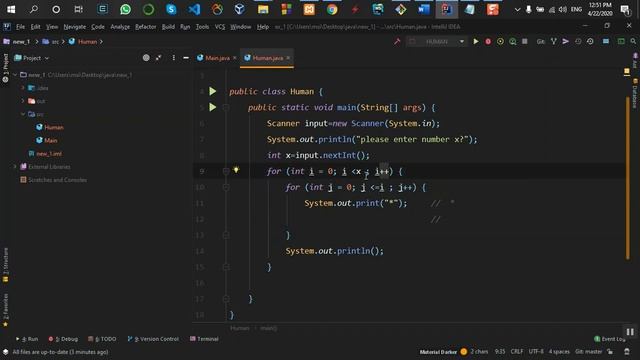
Task: Hide the Project panel with minus icon
Action: 186,58
